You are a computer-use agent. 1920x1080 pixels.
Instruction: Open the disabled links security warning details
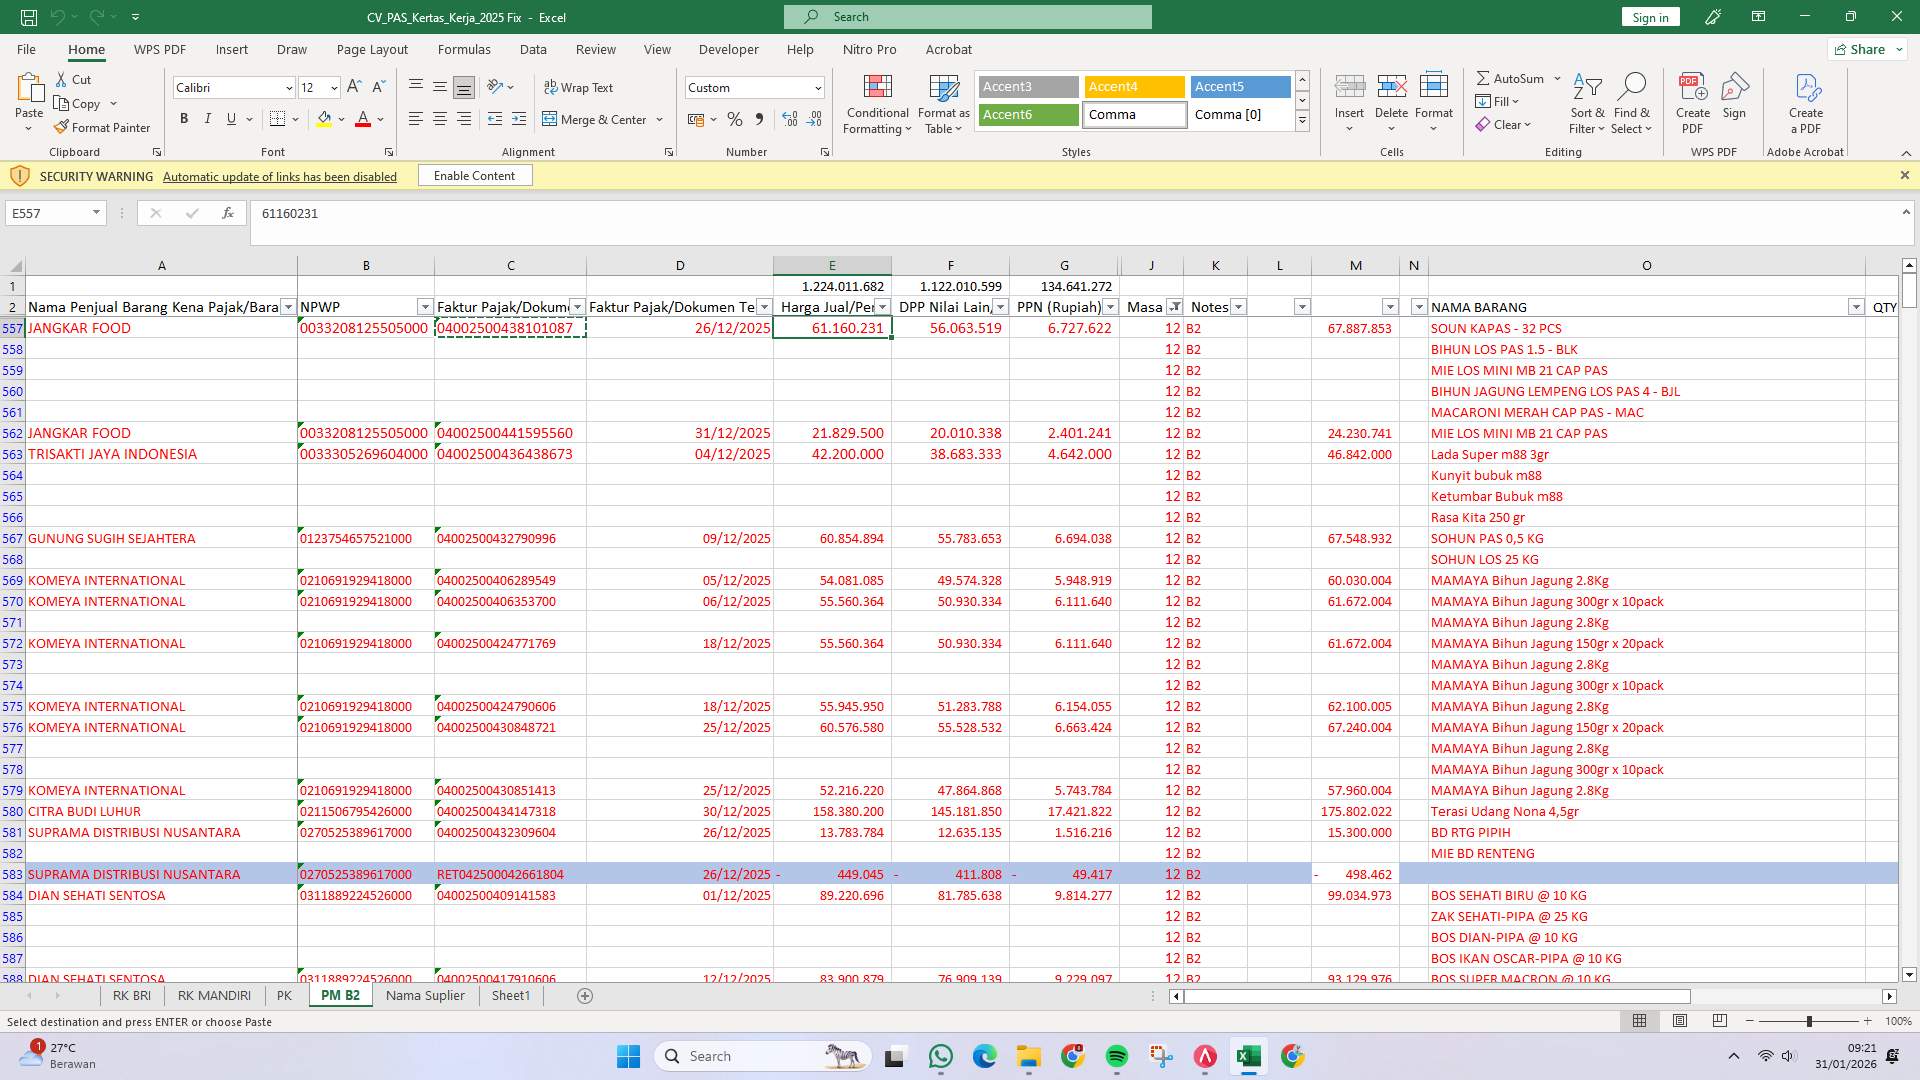(279, 176)
